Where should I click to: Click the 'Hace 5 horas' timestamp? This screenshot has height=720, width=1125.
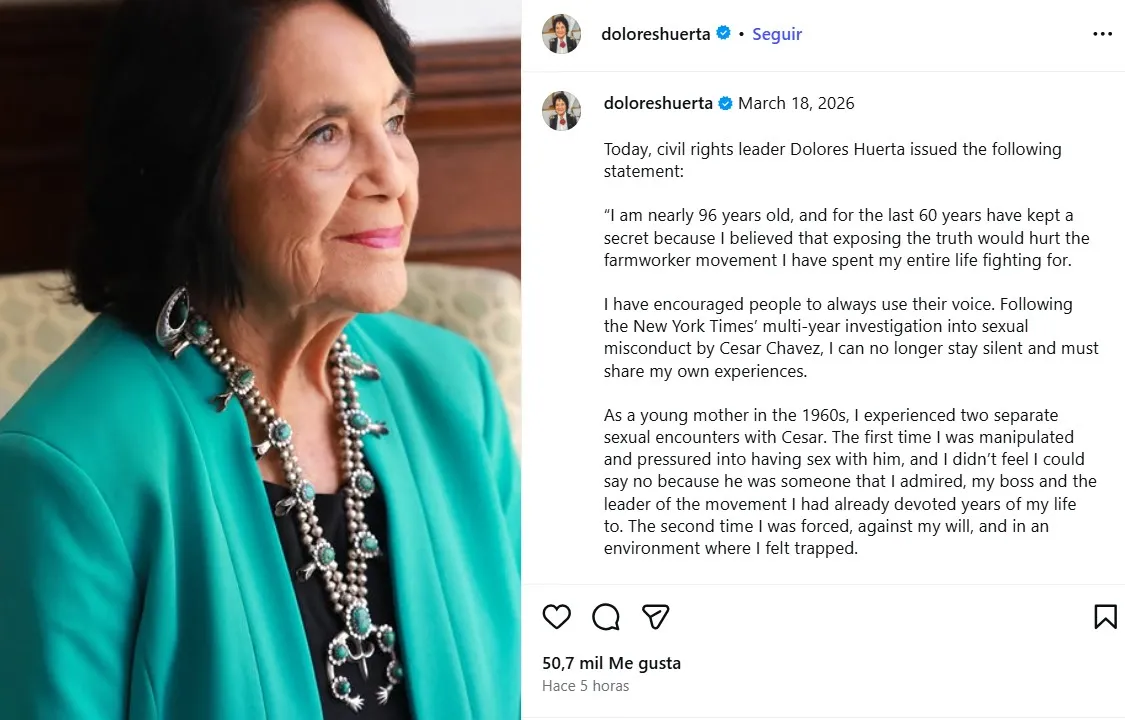585,686
